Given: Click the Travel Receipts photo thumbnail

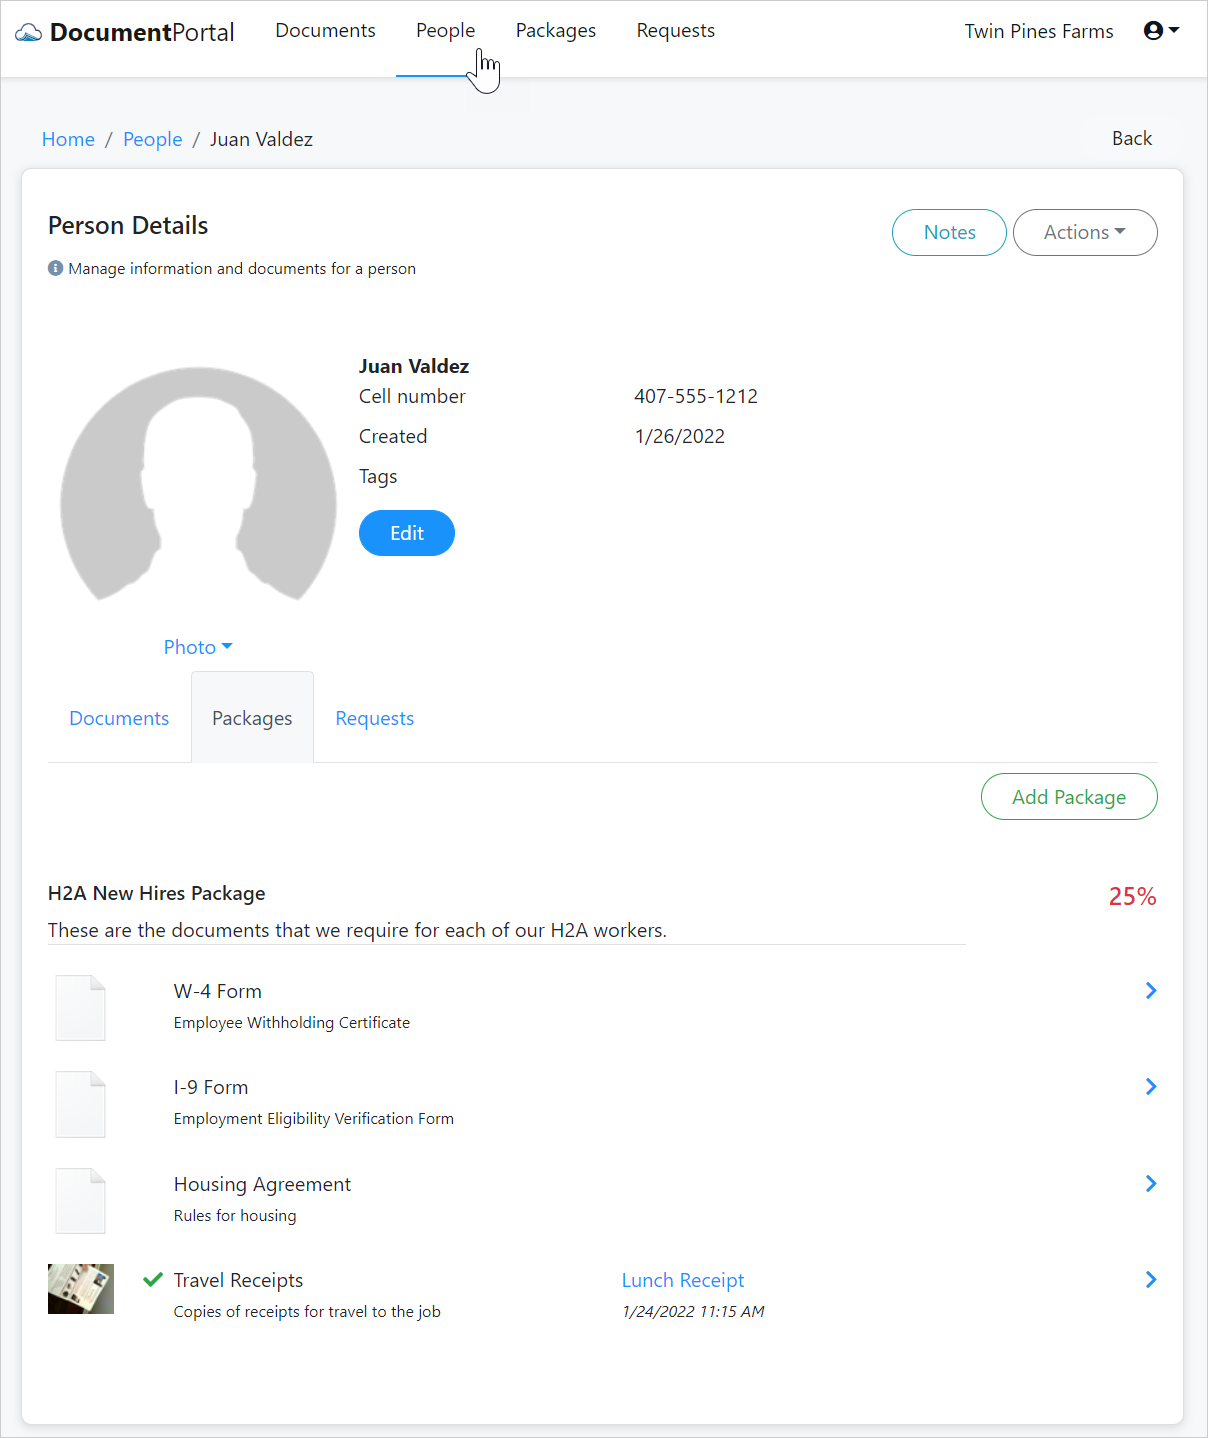Looking at the screenshot, I should coord(80,1289).
